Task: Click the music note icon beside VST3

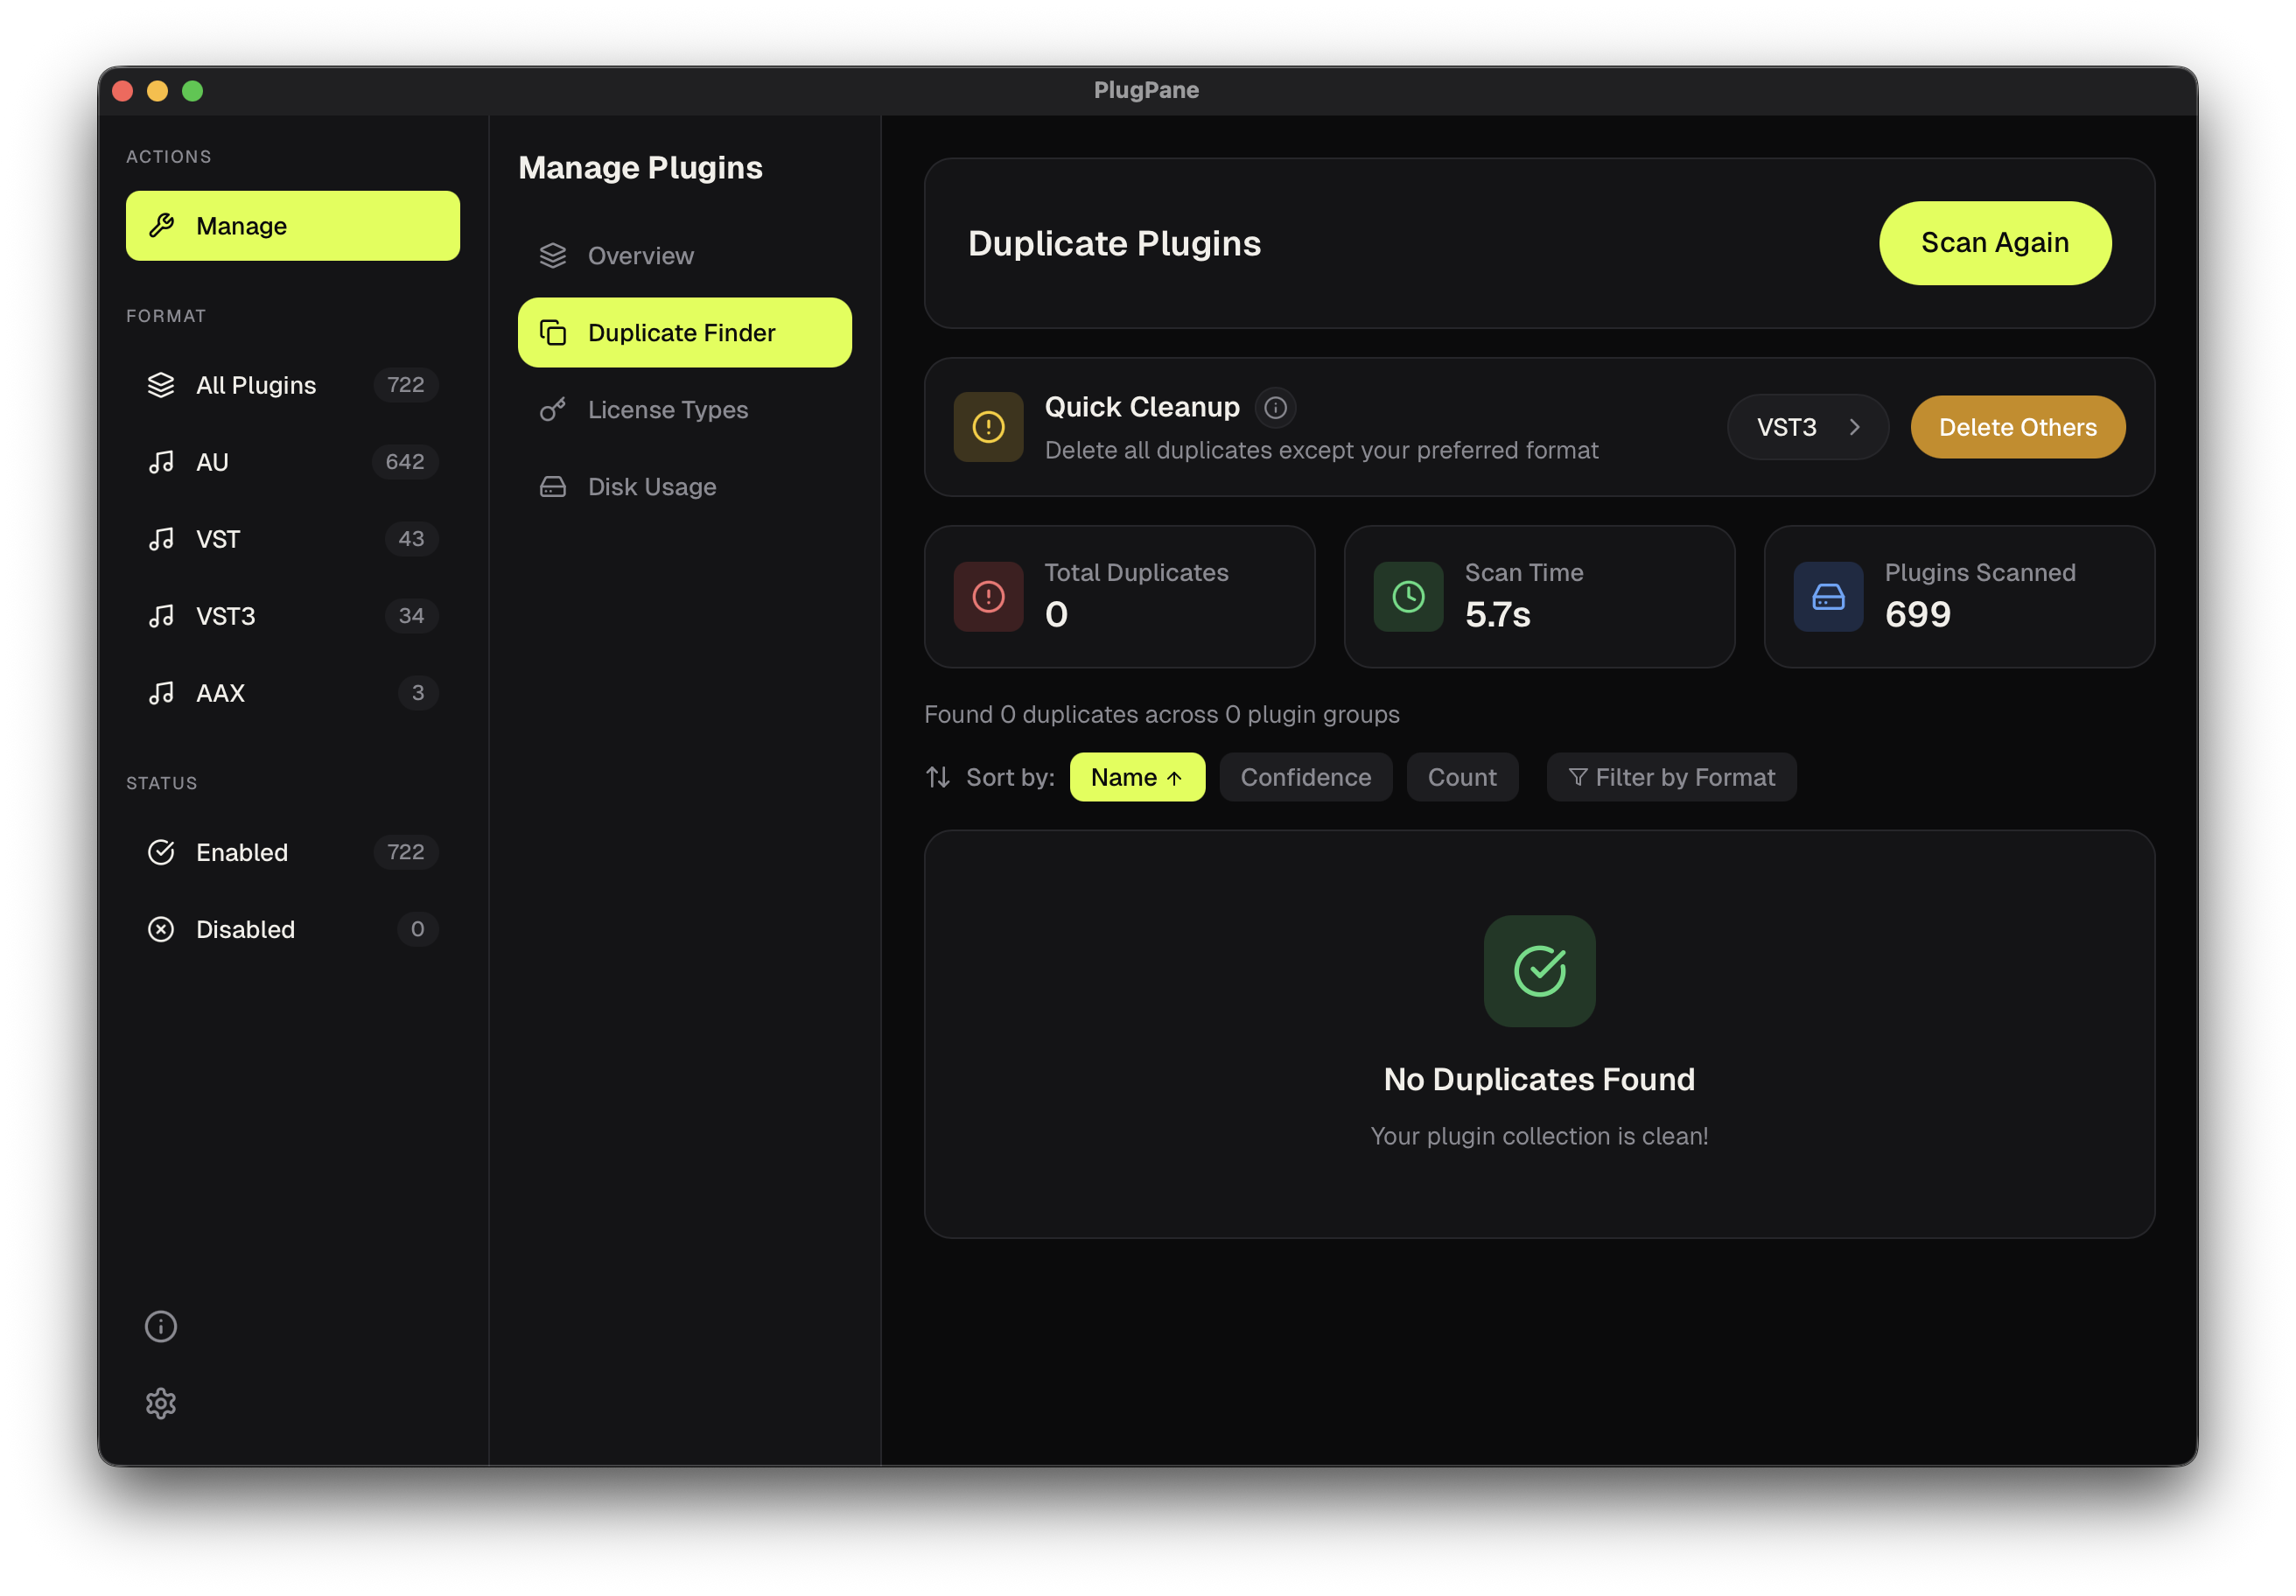Action: [x=161, y=616]
